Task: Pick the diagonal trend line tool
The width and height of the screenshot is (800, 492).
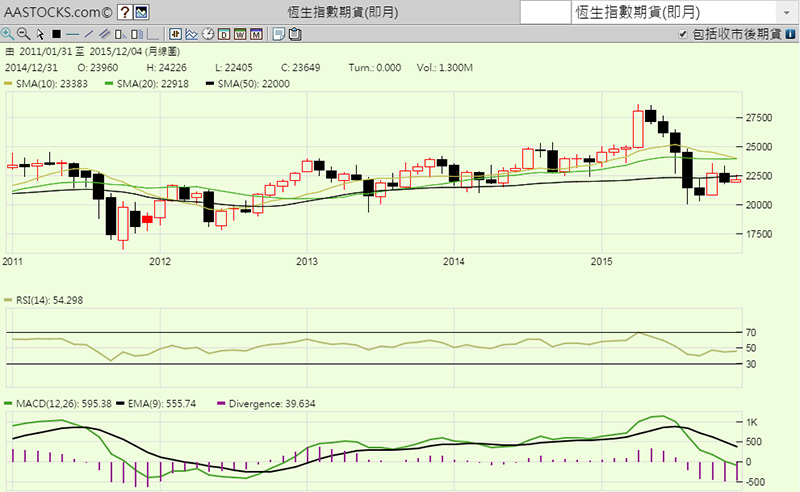Action: click(88, 33)
